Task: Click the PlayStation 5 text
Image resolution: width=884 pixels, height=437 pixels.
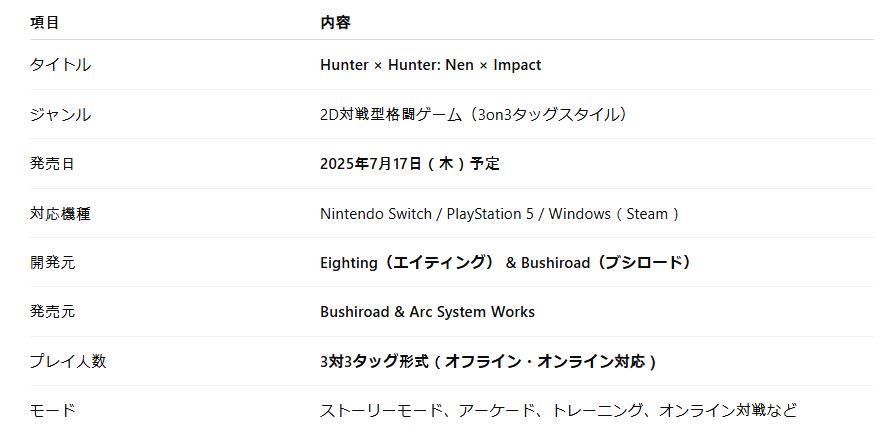Action: coord(484,213)
